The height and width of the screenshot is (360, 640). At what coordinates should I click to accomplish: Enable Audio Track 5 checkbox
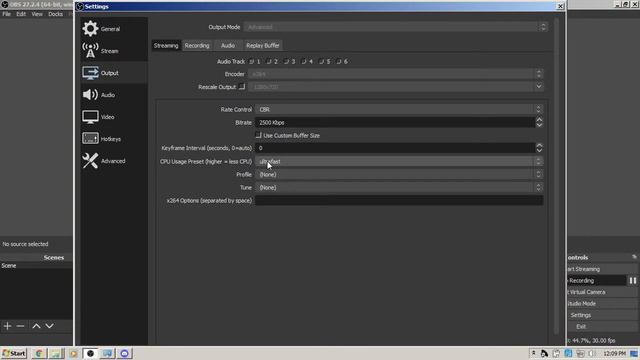tap(322, 62)
